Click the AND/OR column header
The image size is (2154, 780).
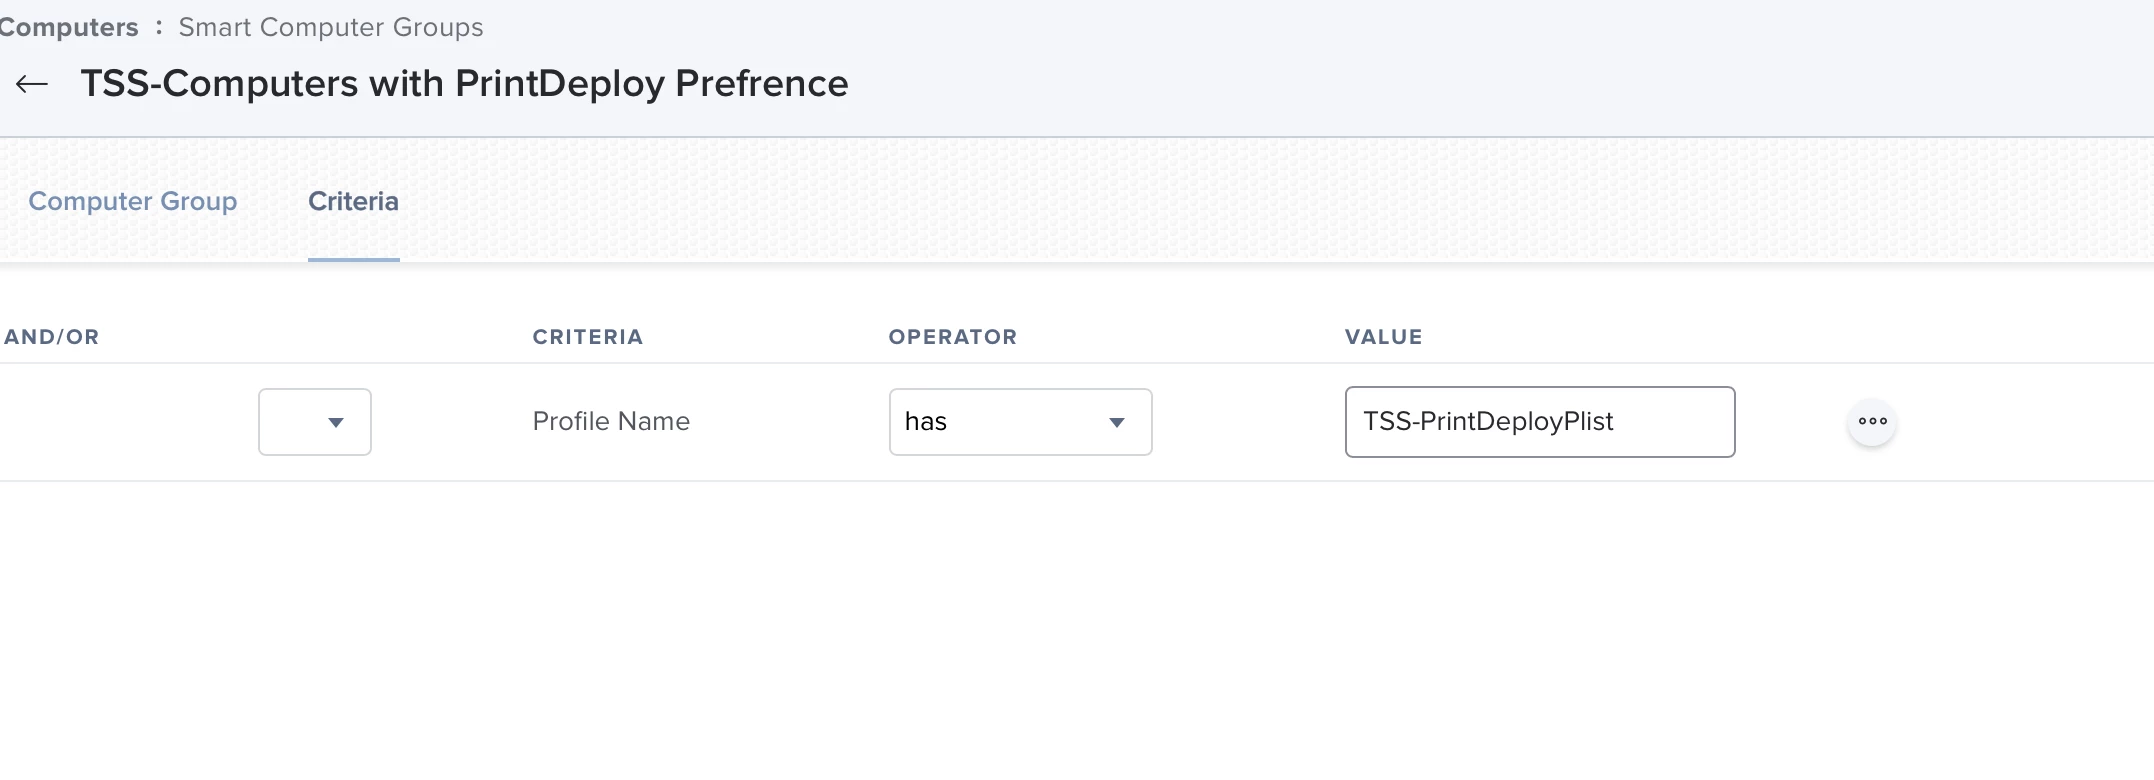pos(52,337)
